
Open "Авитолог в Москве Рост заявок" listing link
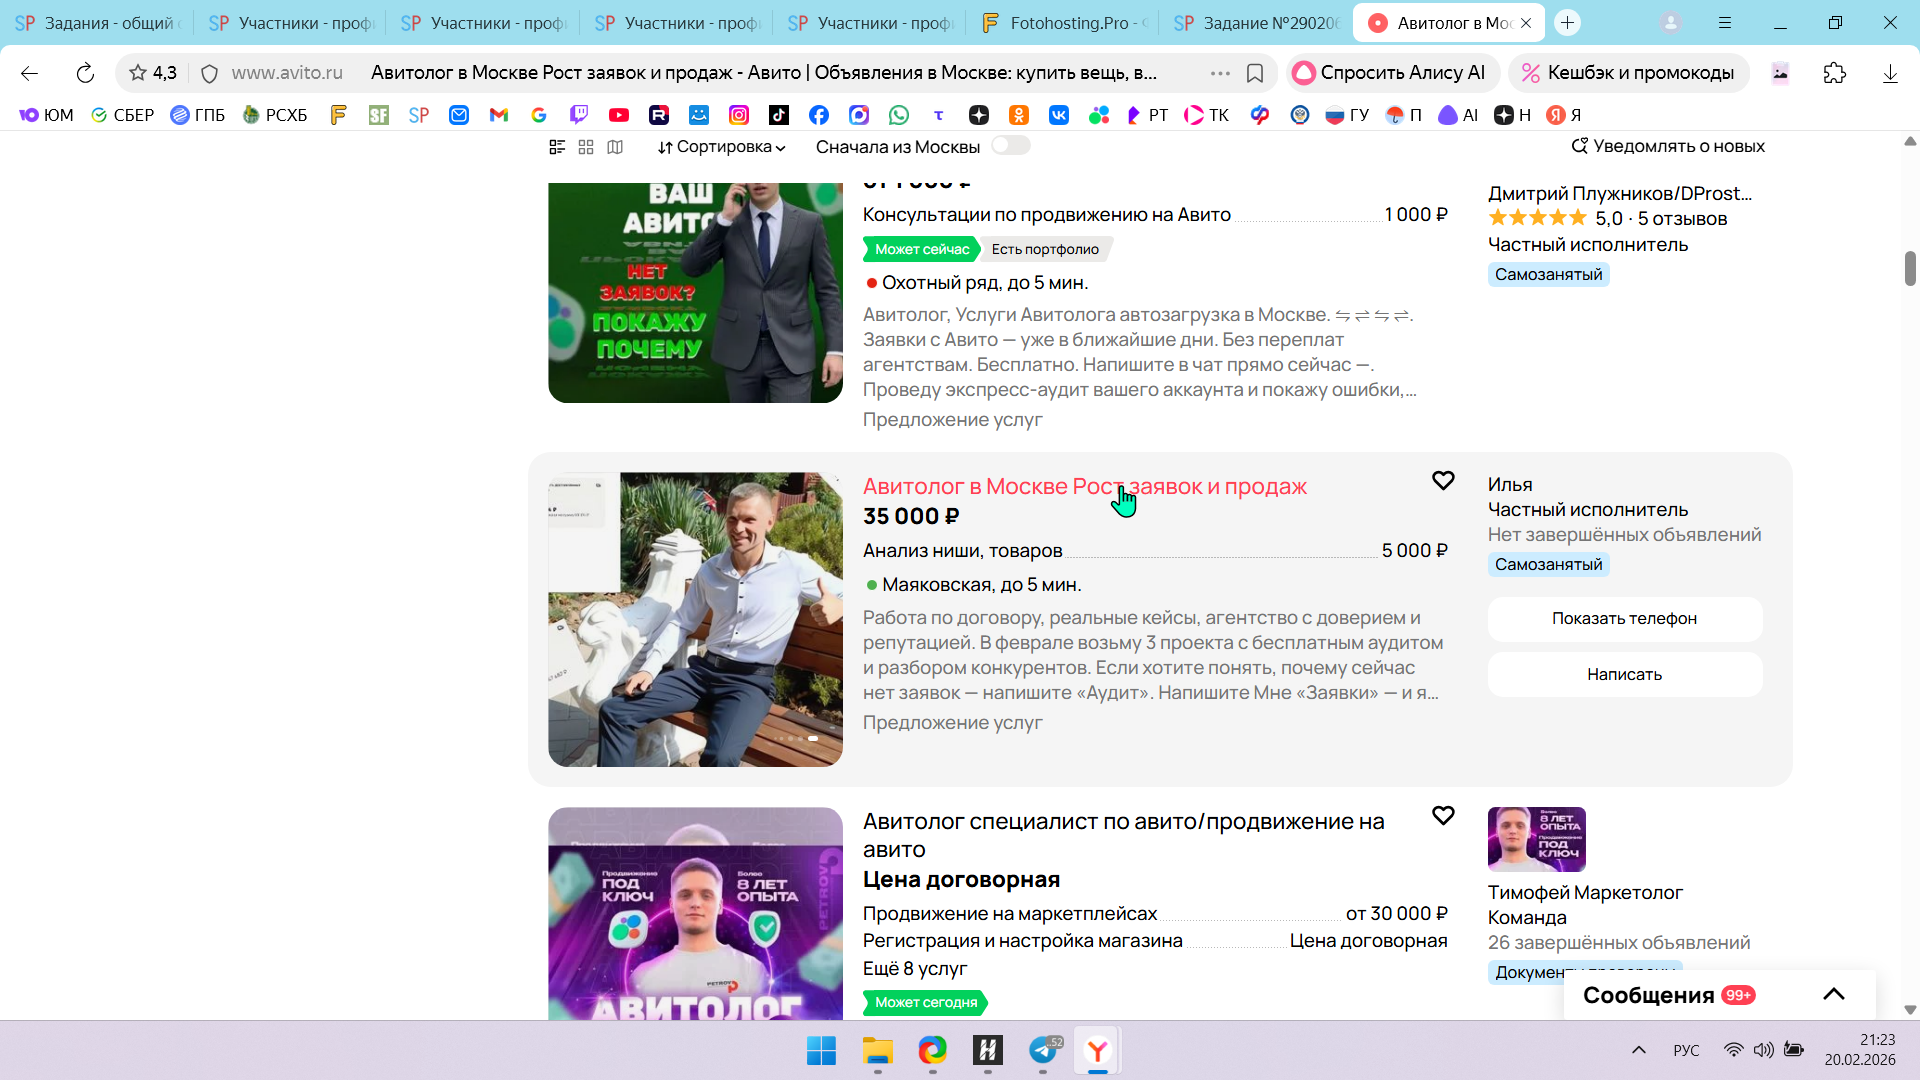1084,487
